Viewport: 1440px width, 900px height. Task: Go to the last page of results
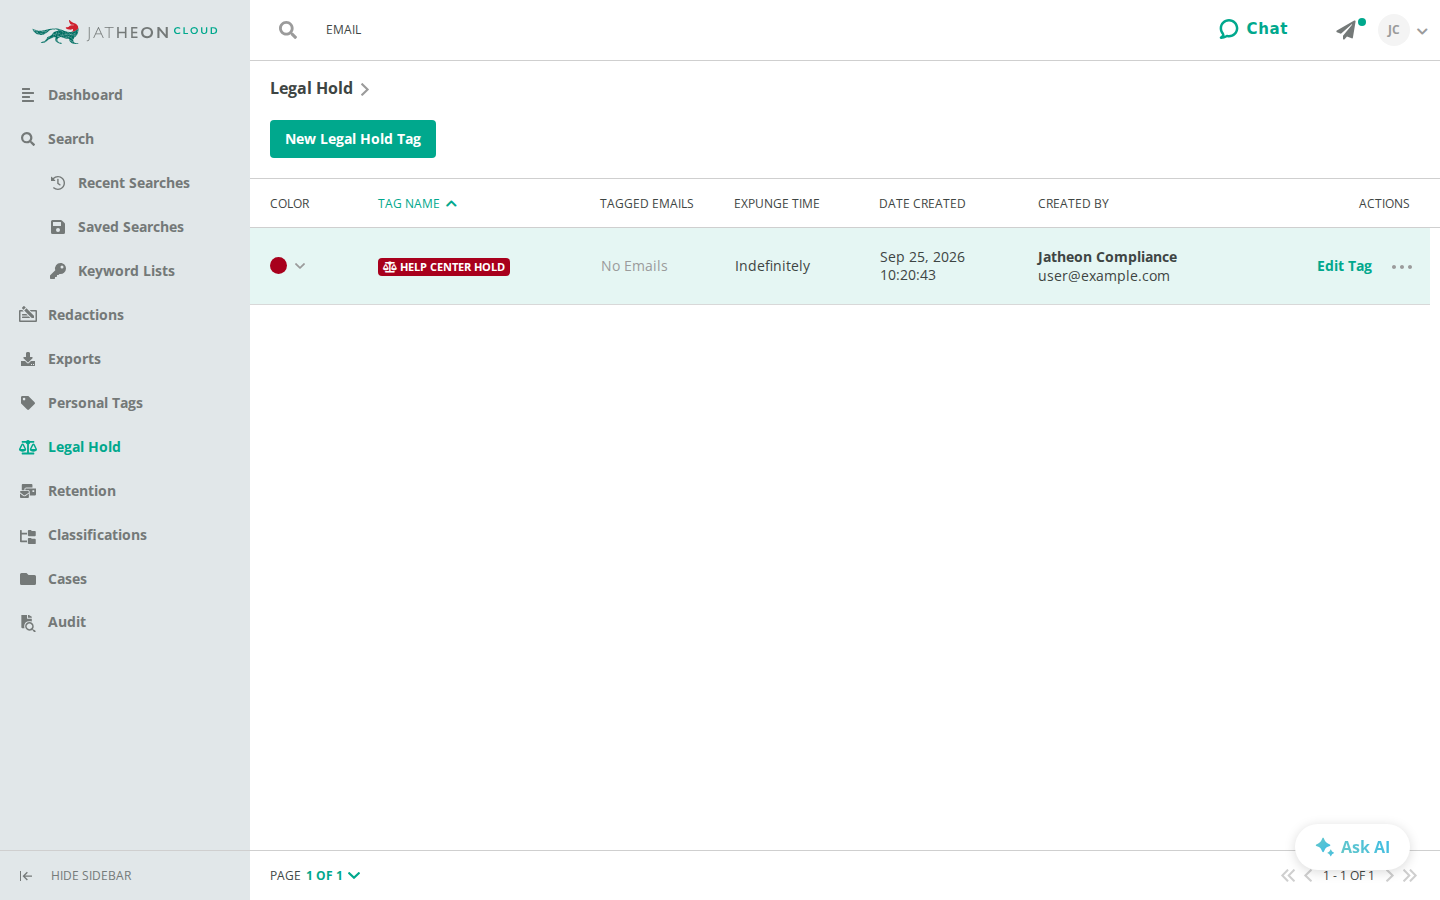click(x=1410, y=876)
